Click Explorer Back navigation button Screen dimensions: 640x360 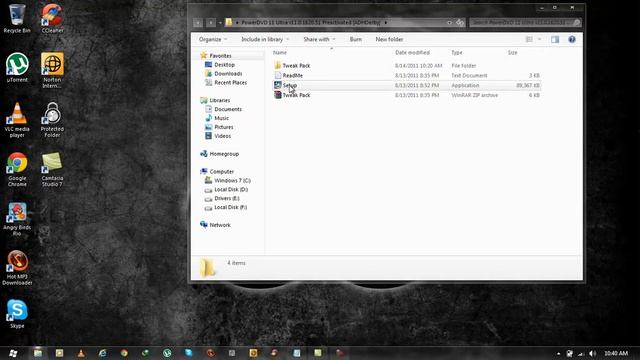[x=198, y=23]
